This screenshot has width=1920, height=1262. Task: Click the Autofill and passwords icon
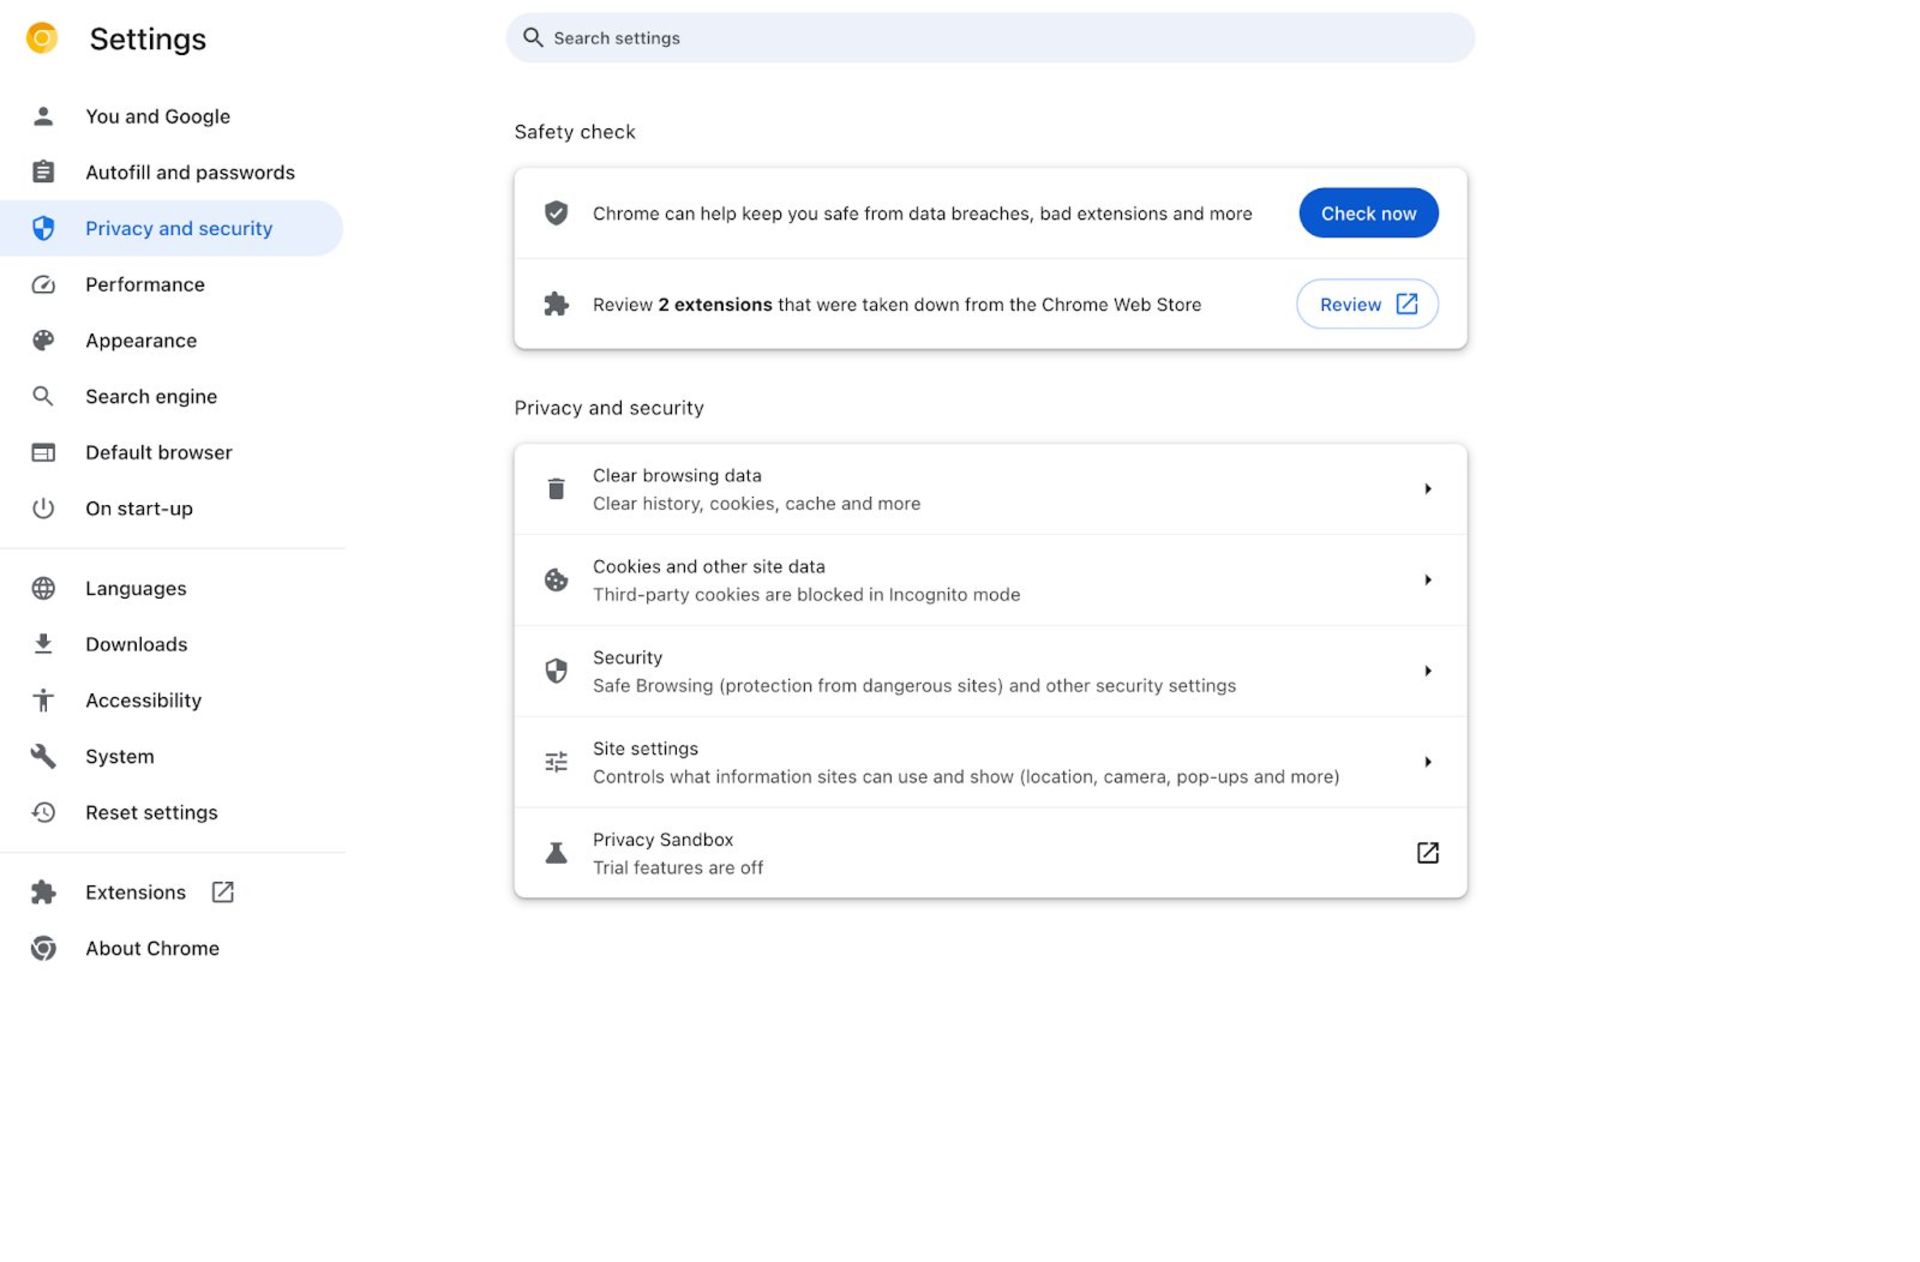[41, 172]
